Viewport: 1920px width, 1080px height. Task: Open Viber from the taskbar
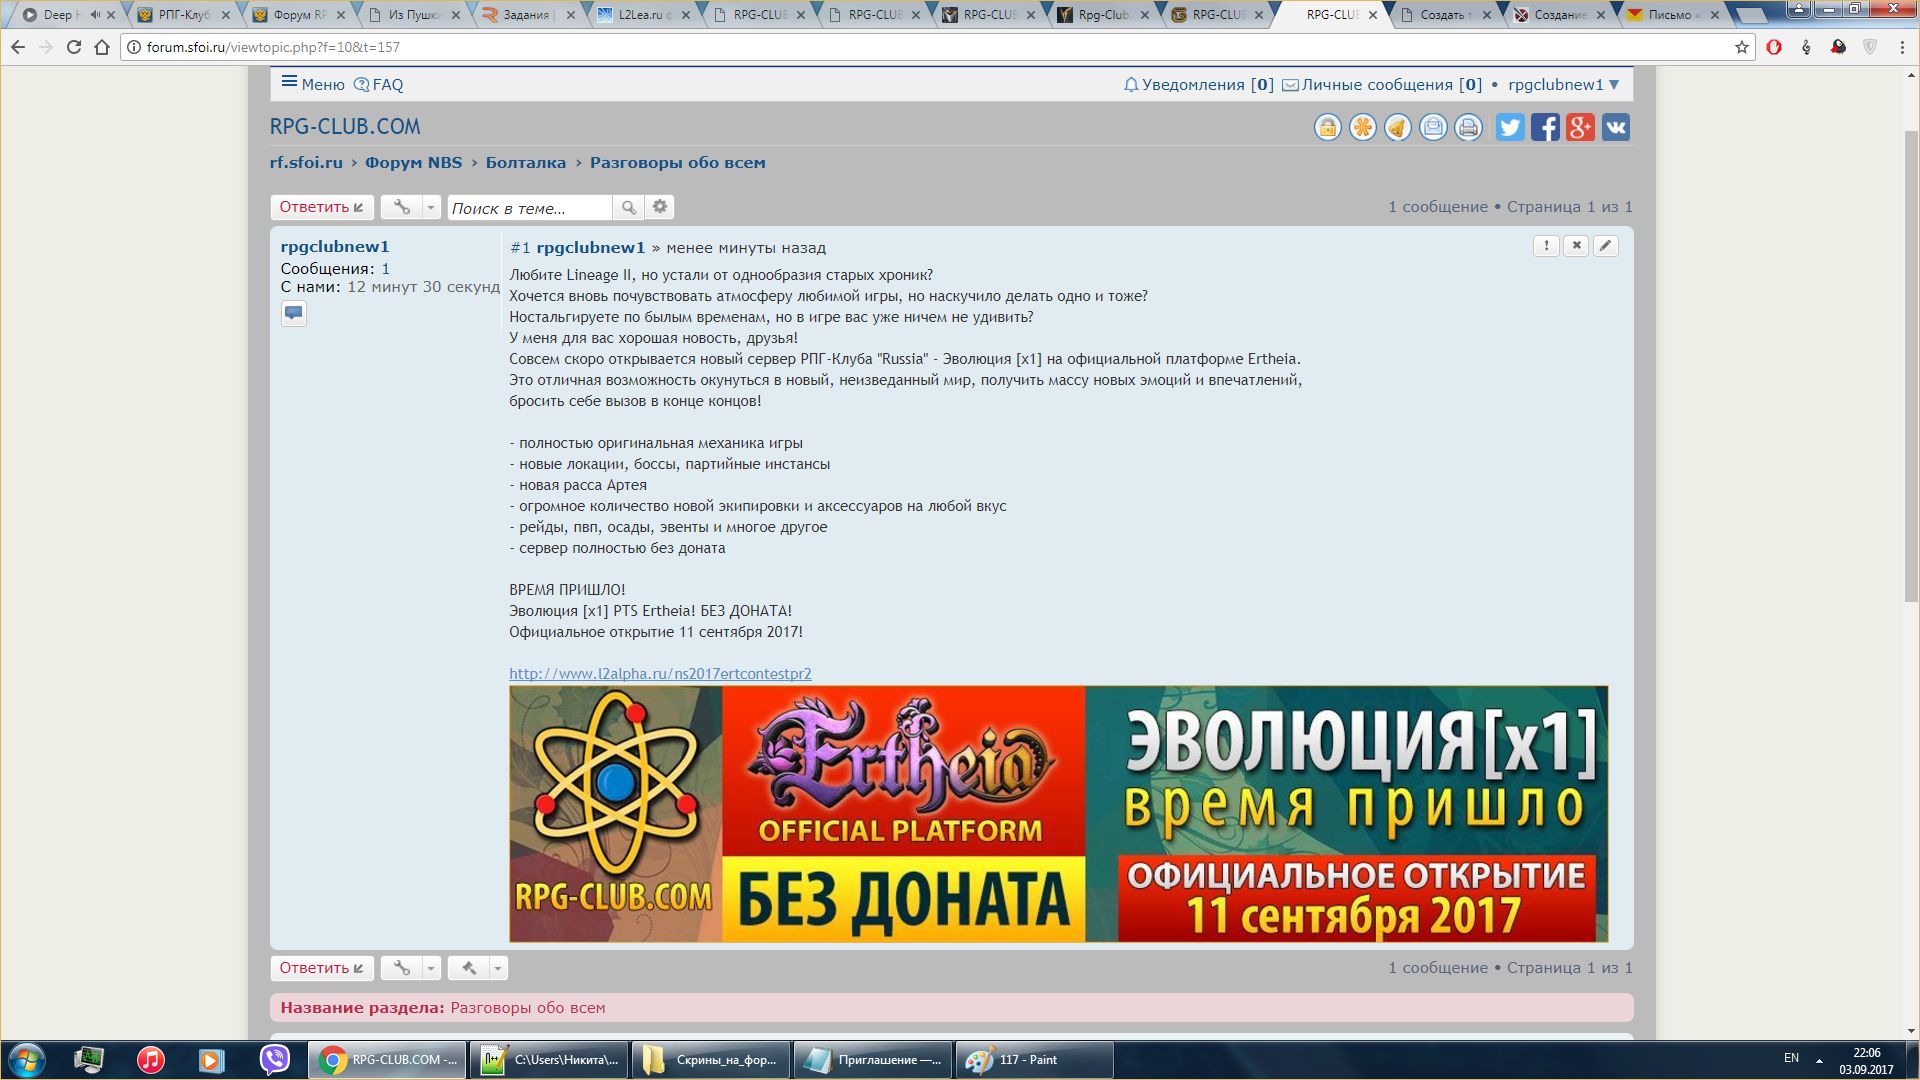point(274,1059)
